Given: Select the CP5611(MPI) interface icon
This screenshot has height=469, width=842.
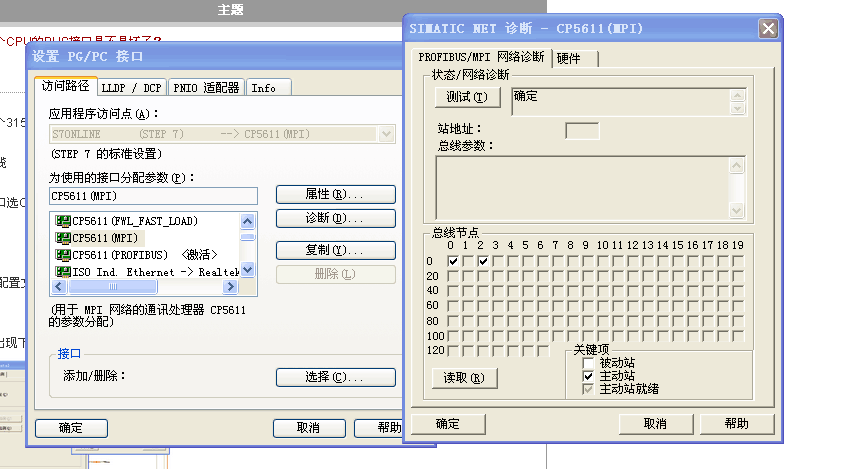Looking at the screenshot, I should tap(63, 237).
